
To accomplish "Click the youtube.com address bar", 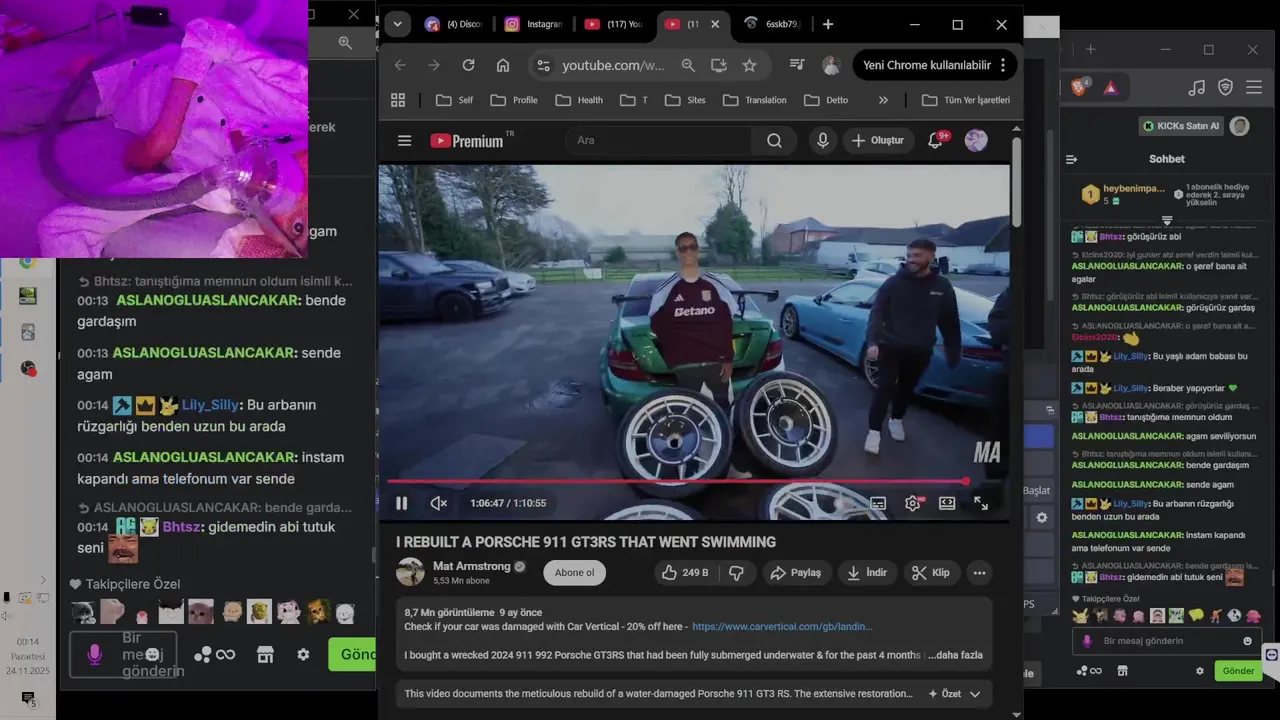I will click(x=613, y=65).
